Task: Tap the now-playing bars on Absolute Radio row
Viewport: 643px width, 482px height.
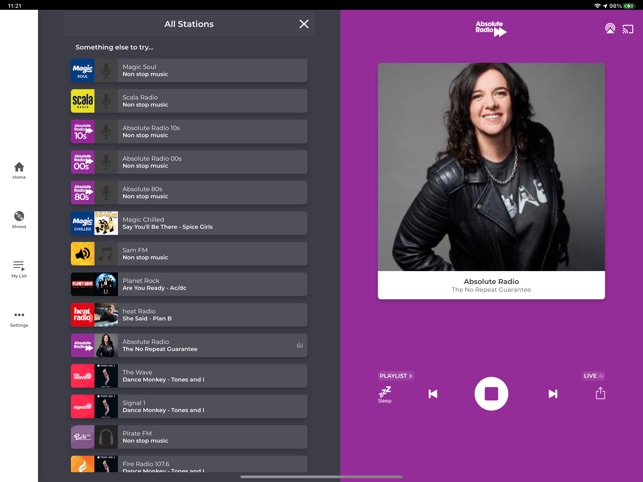Action: coord(300,345)
